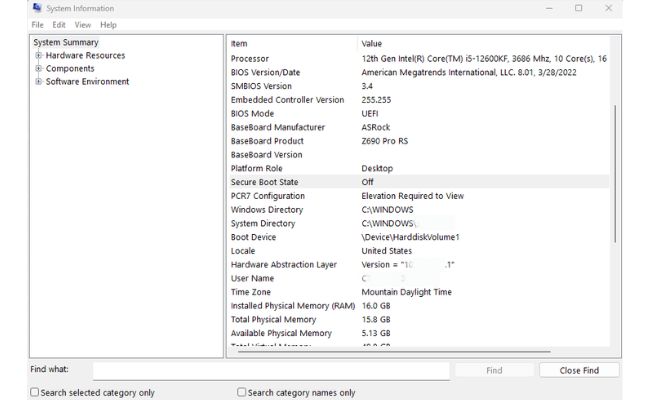Click the value 5.13 GB

[x=376, y=333]
